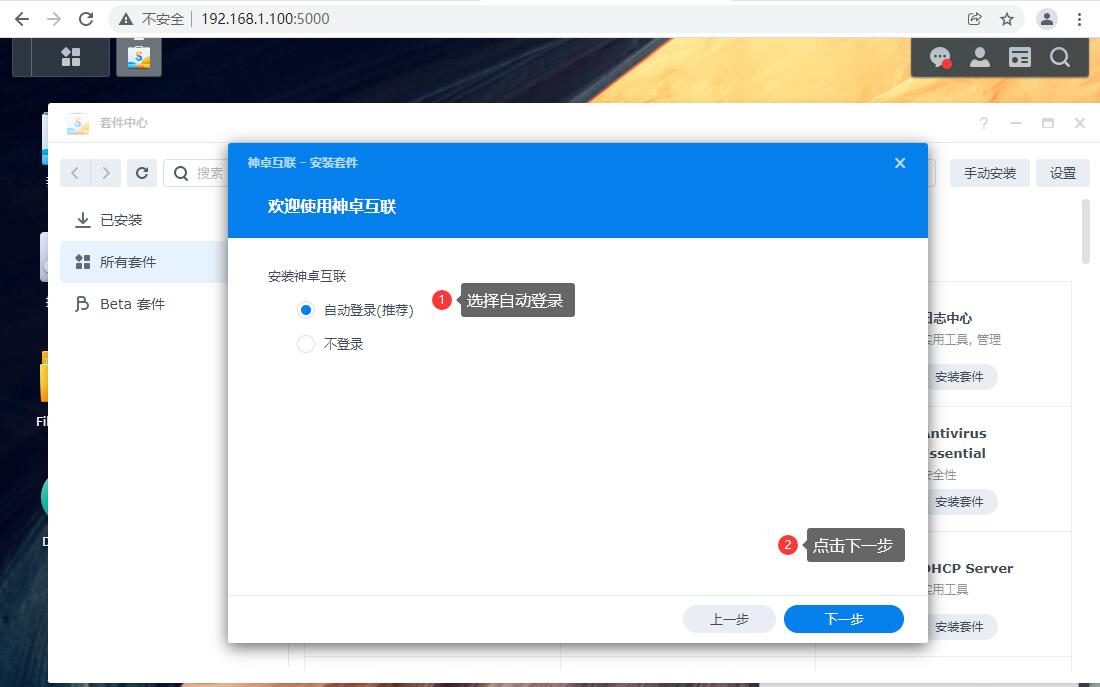
Task: Click the address bar URL 192.168.1.100:5000
Action: (265, 19)
